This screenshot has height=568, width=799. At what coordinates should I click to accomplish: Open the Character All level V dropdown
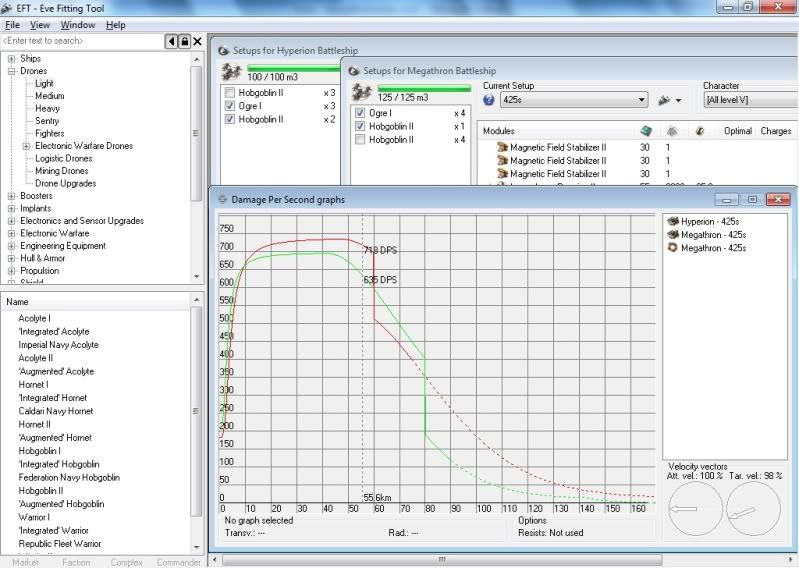click(x=750, y=100)
